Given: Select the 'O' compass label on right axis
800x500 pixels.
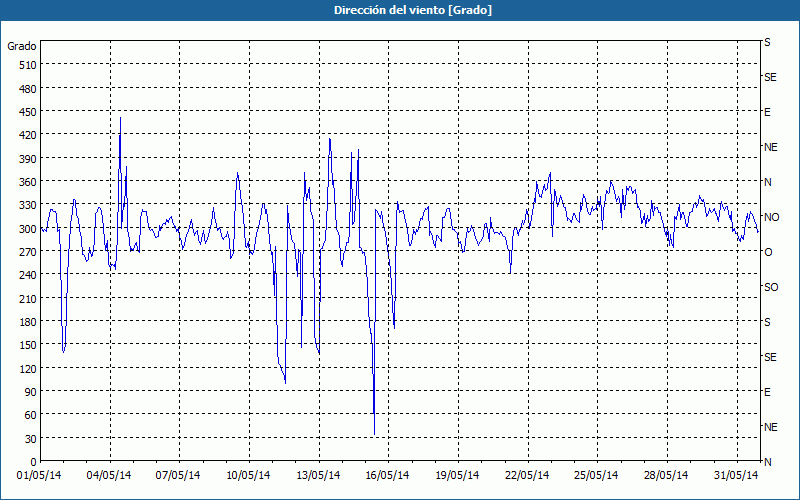Looking at the screenshot, I should point(768,252).
